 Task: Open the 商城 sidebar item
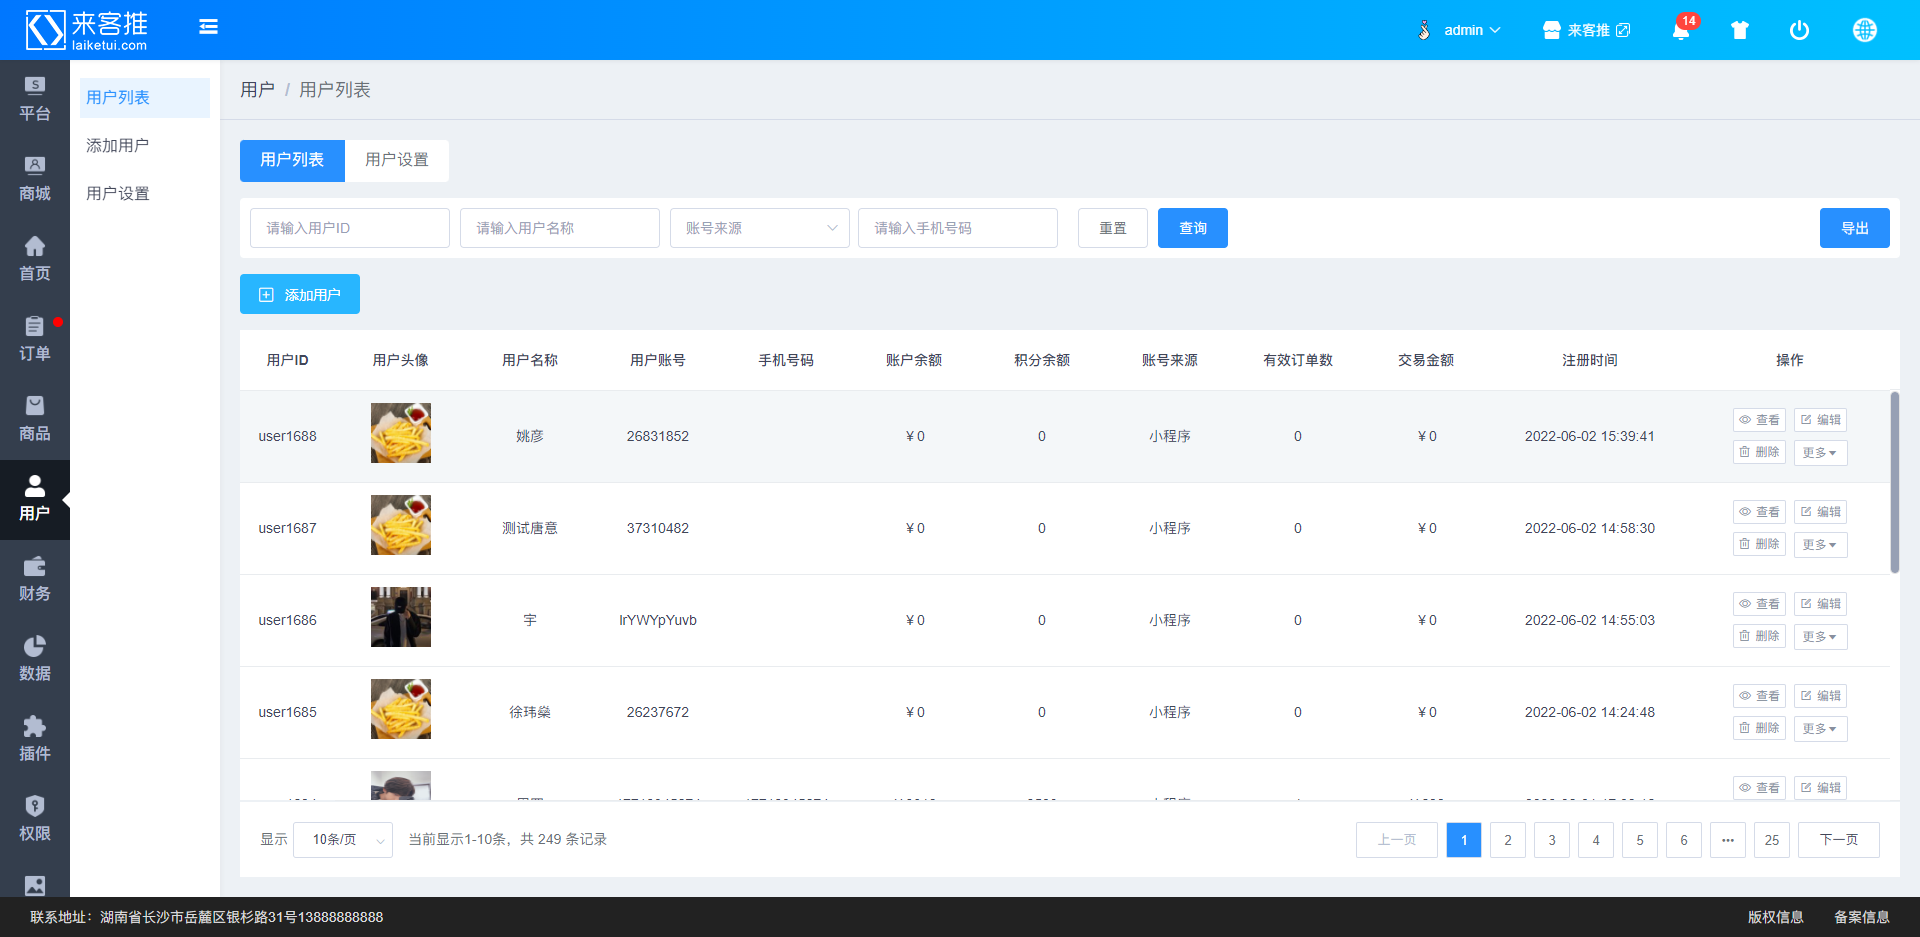point(35,180)
